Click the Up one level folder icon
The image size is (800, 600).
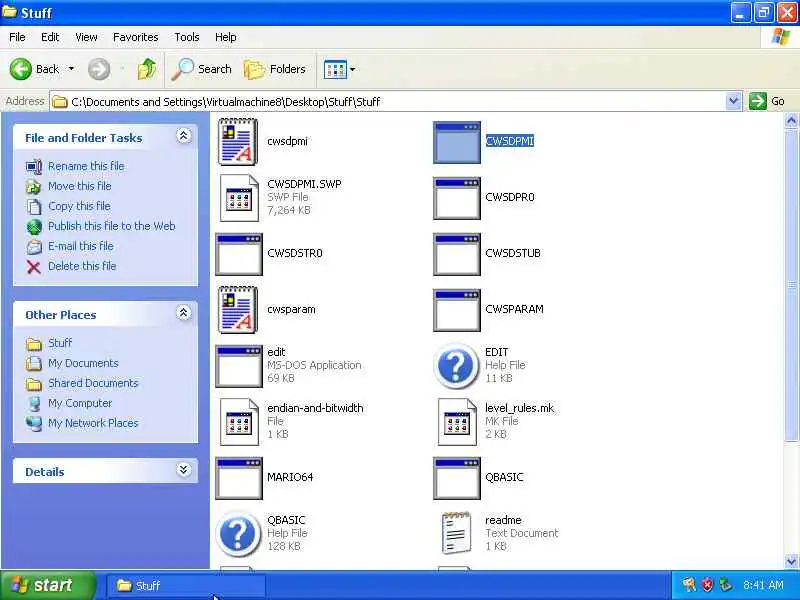coord(147,69)
